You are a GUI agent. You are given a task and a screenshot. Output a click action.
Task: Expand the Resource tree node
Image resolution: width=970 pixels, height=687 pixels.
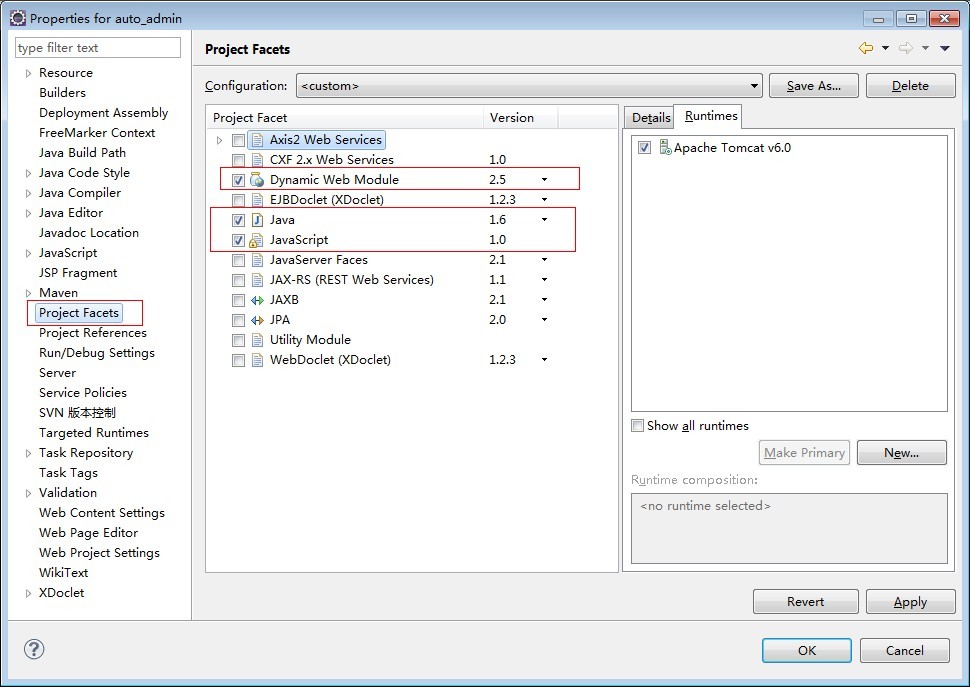28,73
